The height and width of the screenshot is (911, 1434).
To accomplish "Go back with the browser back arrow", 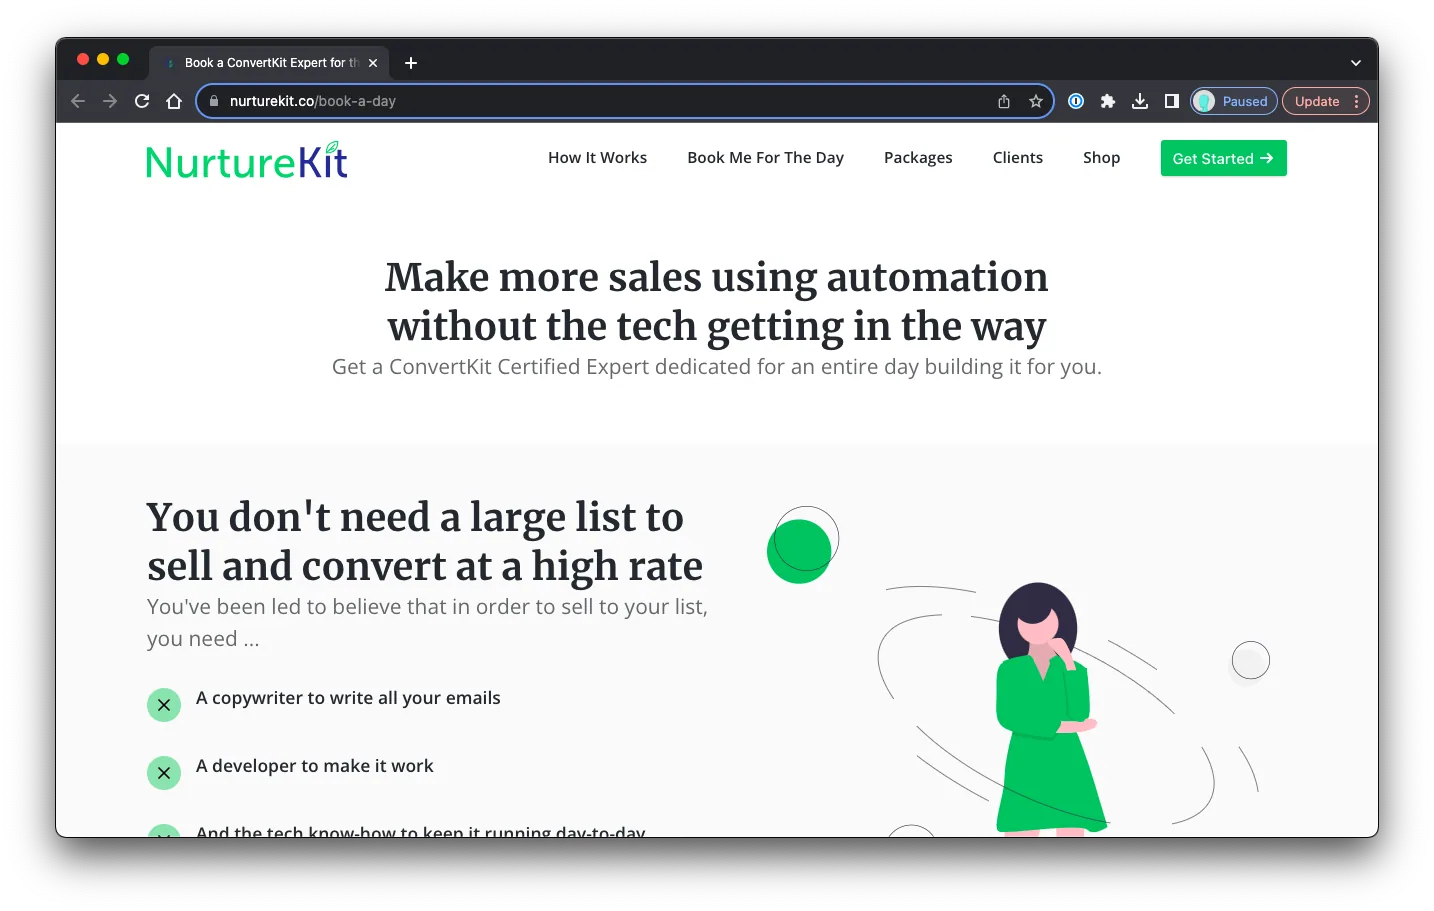I will click(78, 101).
